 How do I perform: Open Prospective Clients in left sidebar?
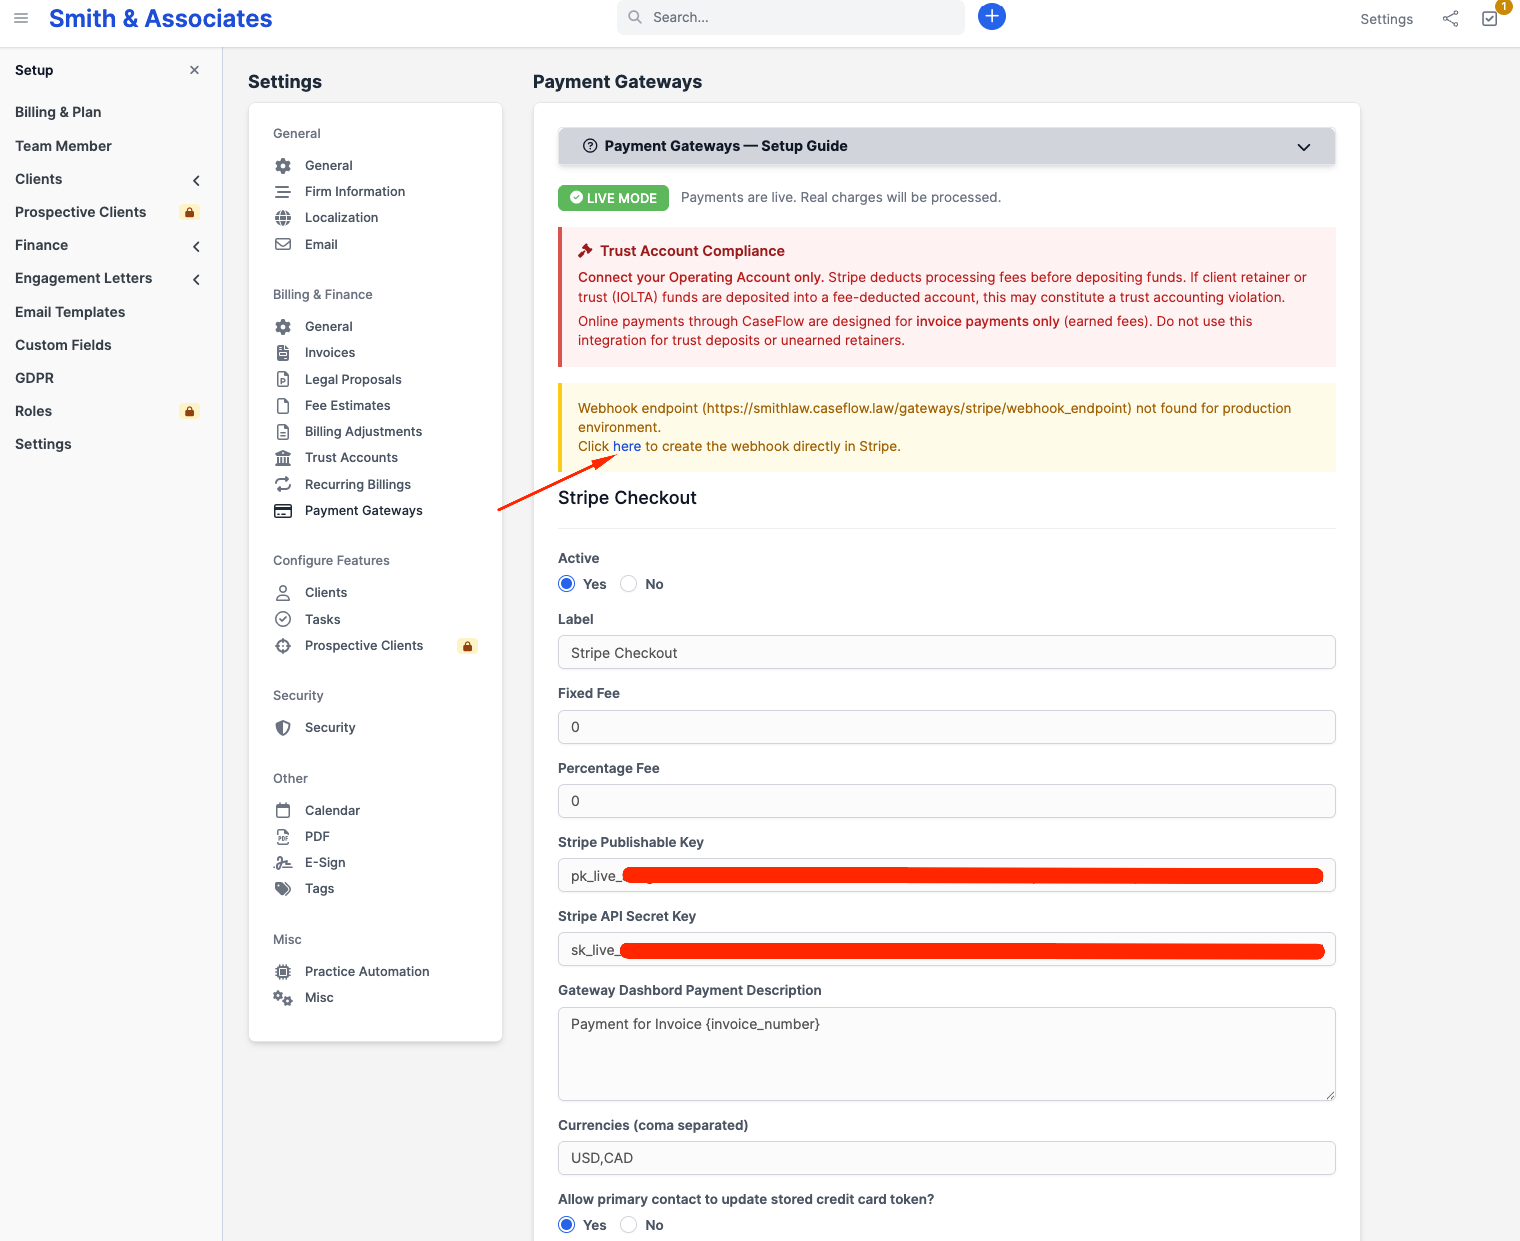coord(80,212)
